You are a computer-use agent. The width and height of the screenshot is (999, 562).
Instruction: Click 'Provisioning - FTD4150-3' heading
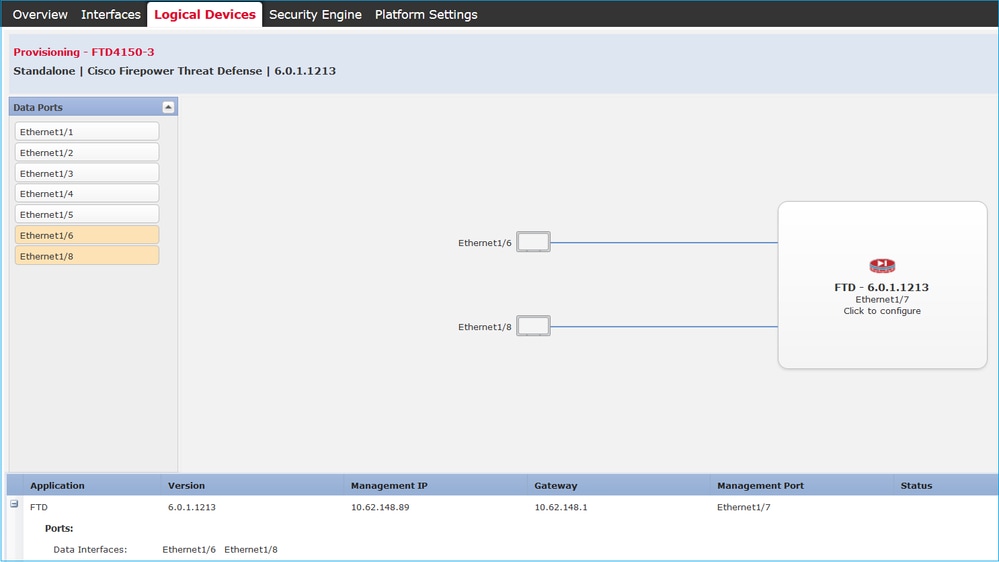pyautogui.click(x=83, y=52)
